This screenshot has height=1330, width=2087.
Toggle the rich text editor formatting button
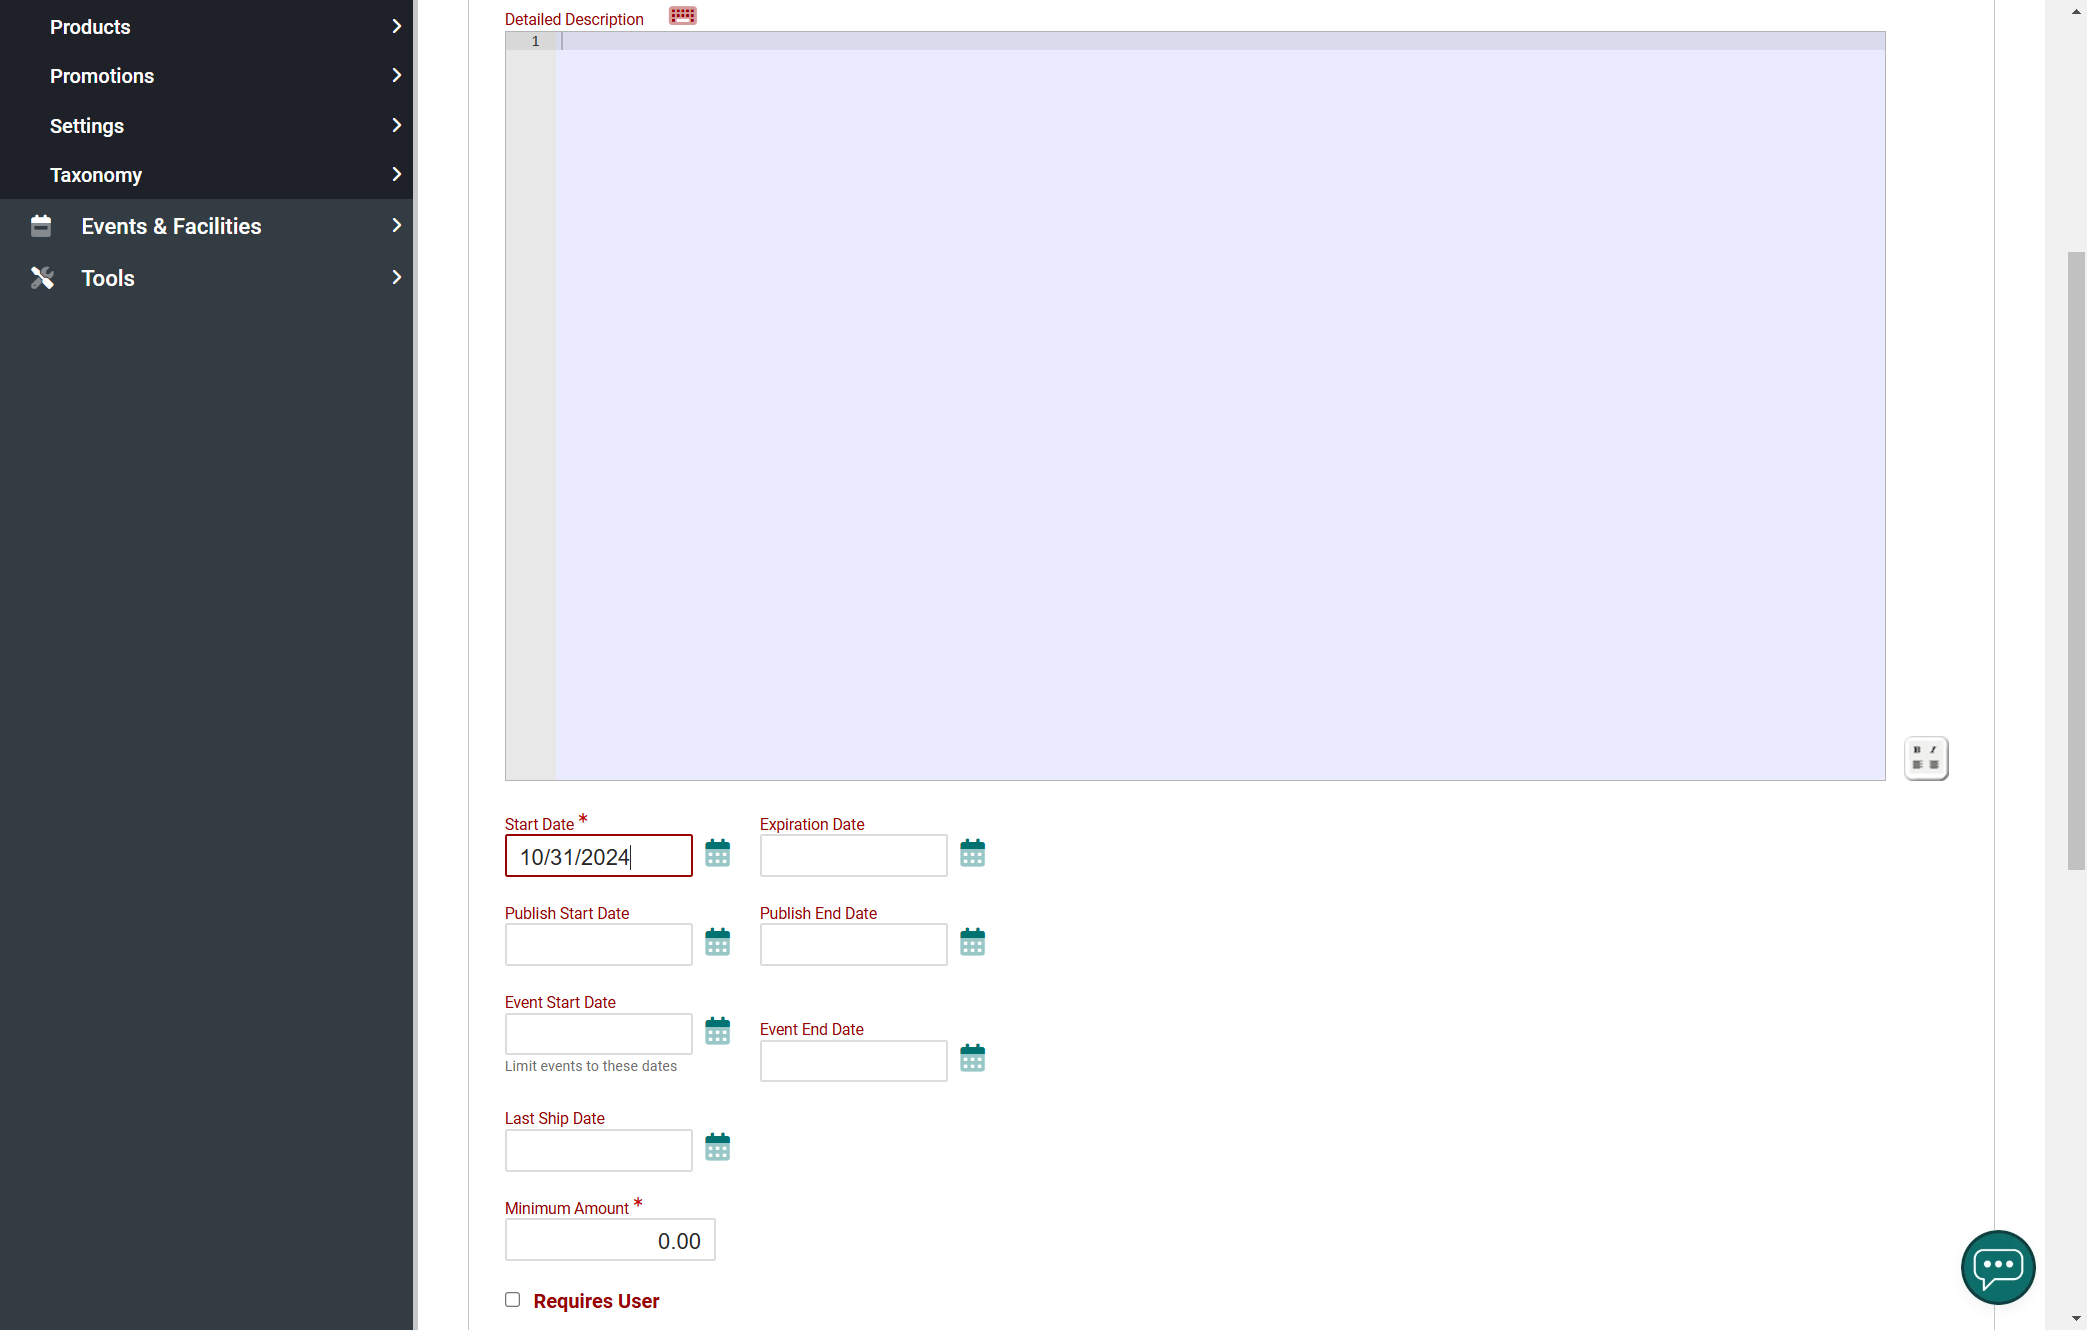click(x=1926, y=758)
